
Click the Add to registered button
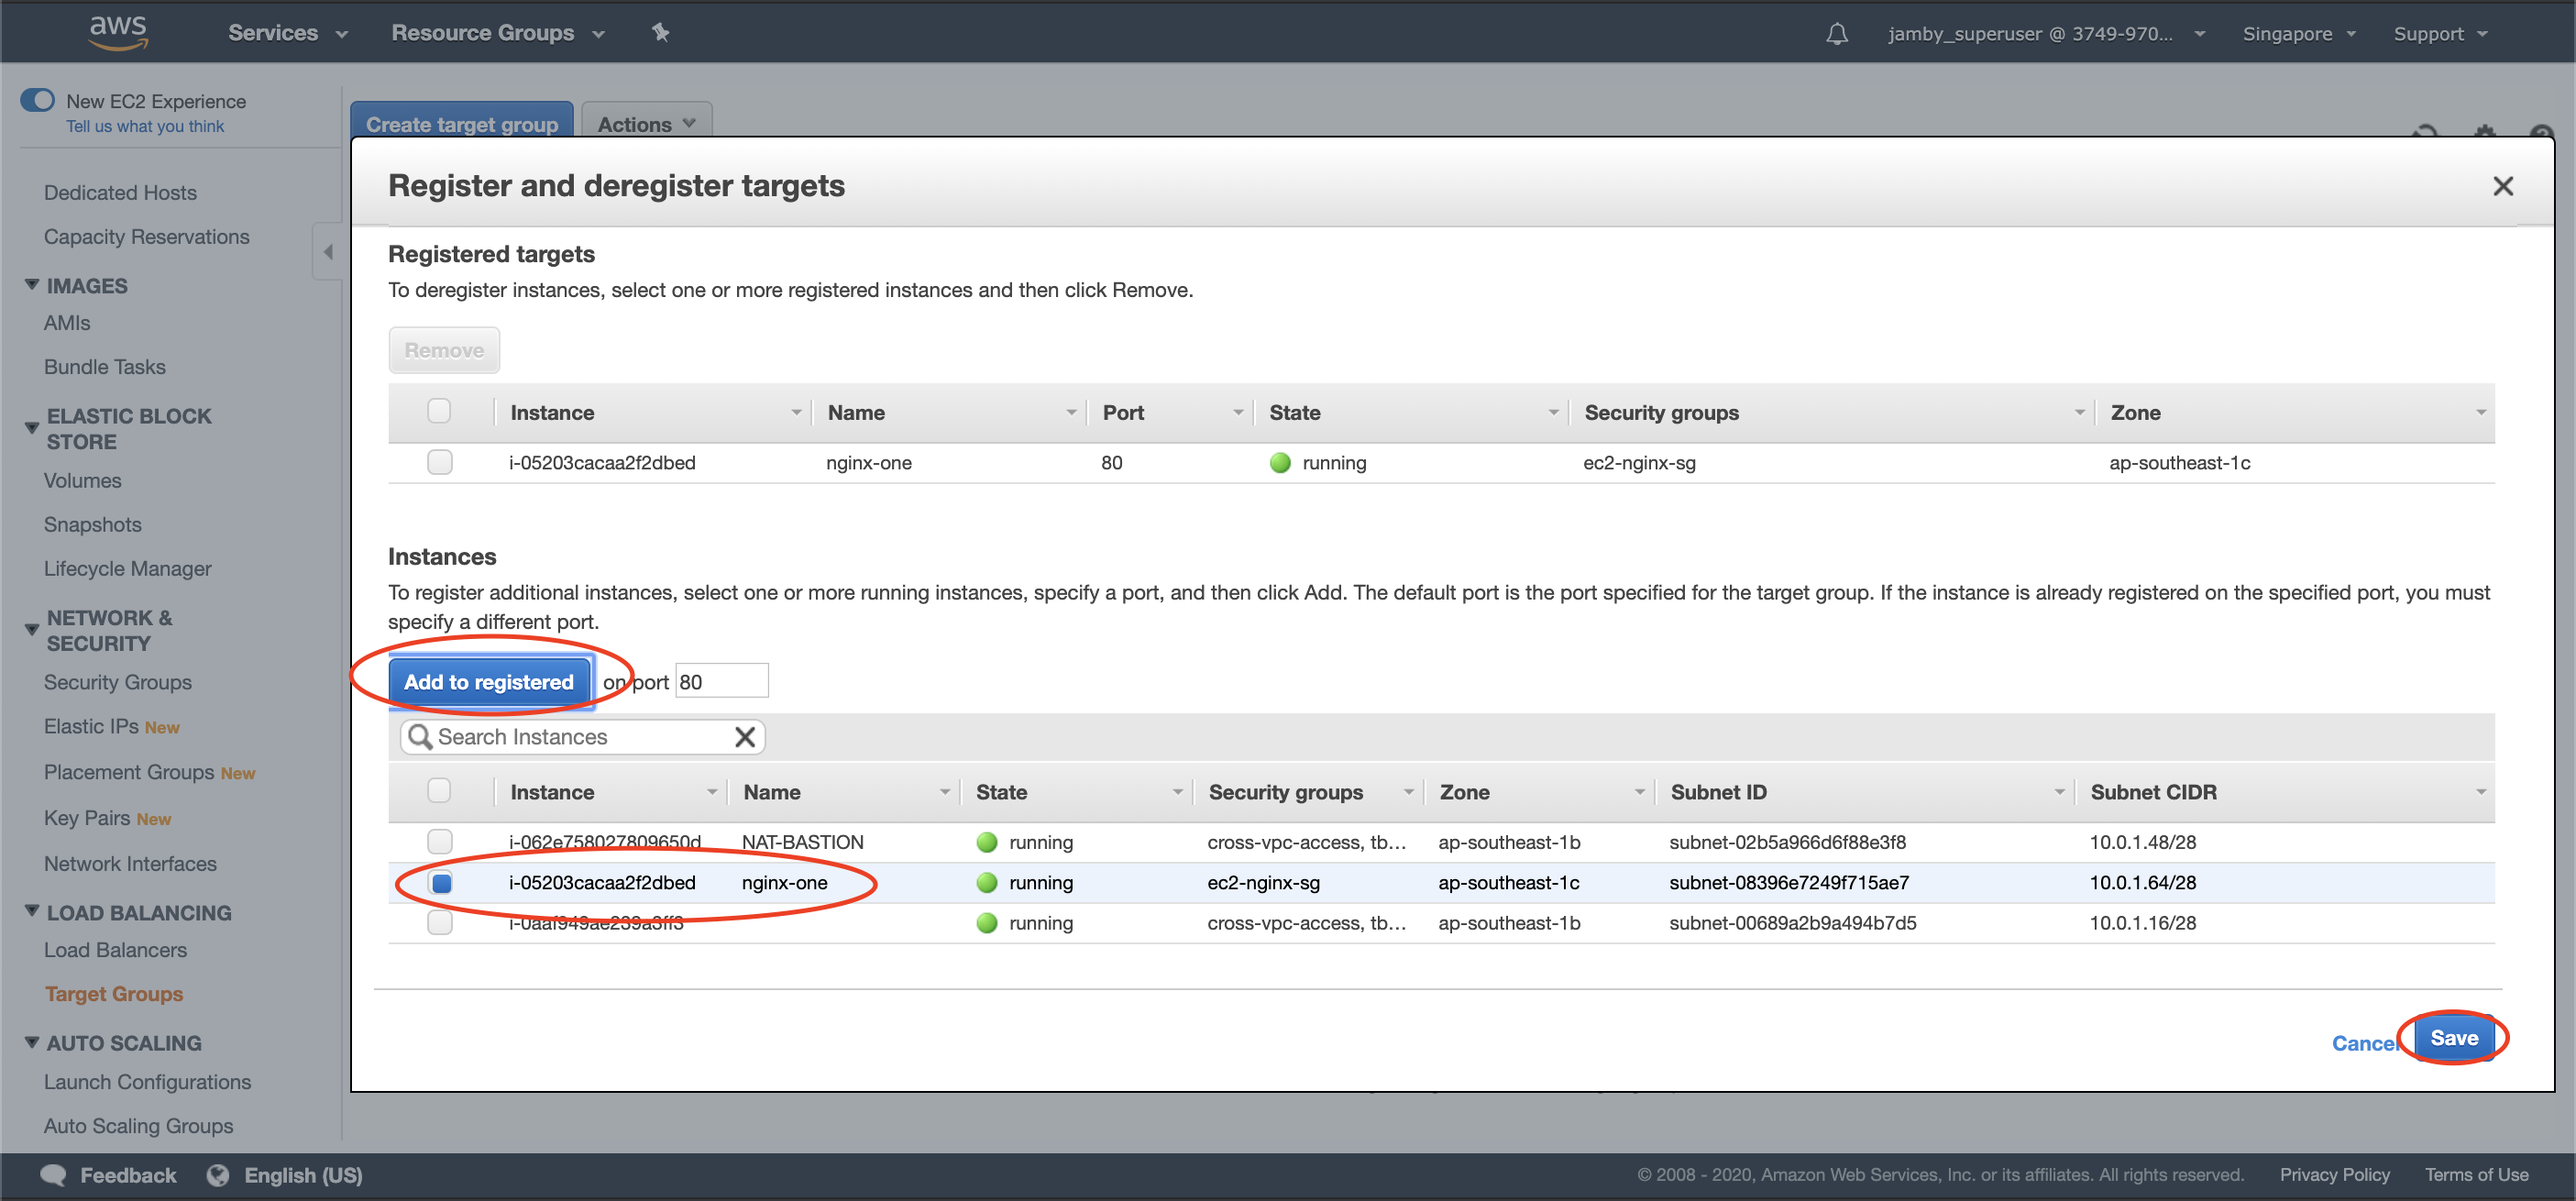(488, 682)
